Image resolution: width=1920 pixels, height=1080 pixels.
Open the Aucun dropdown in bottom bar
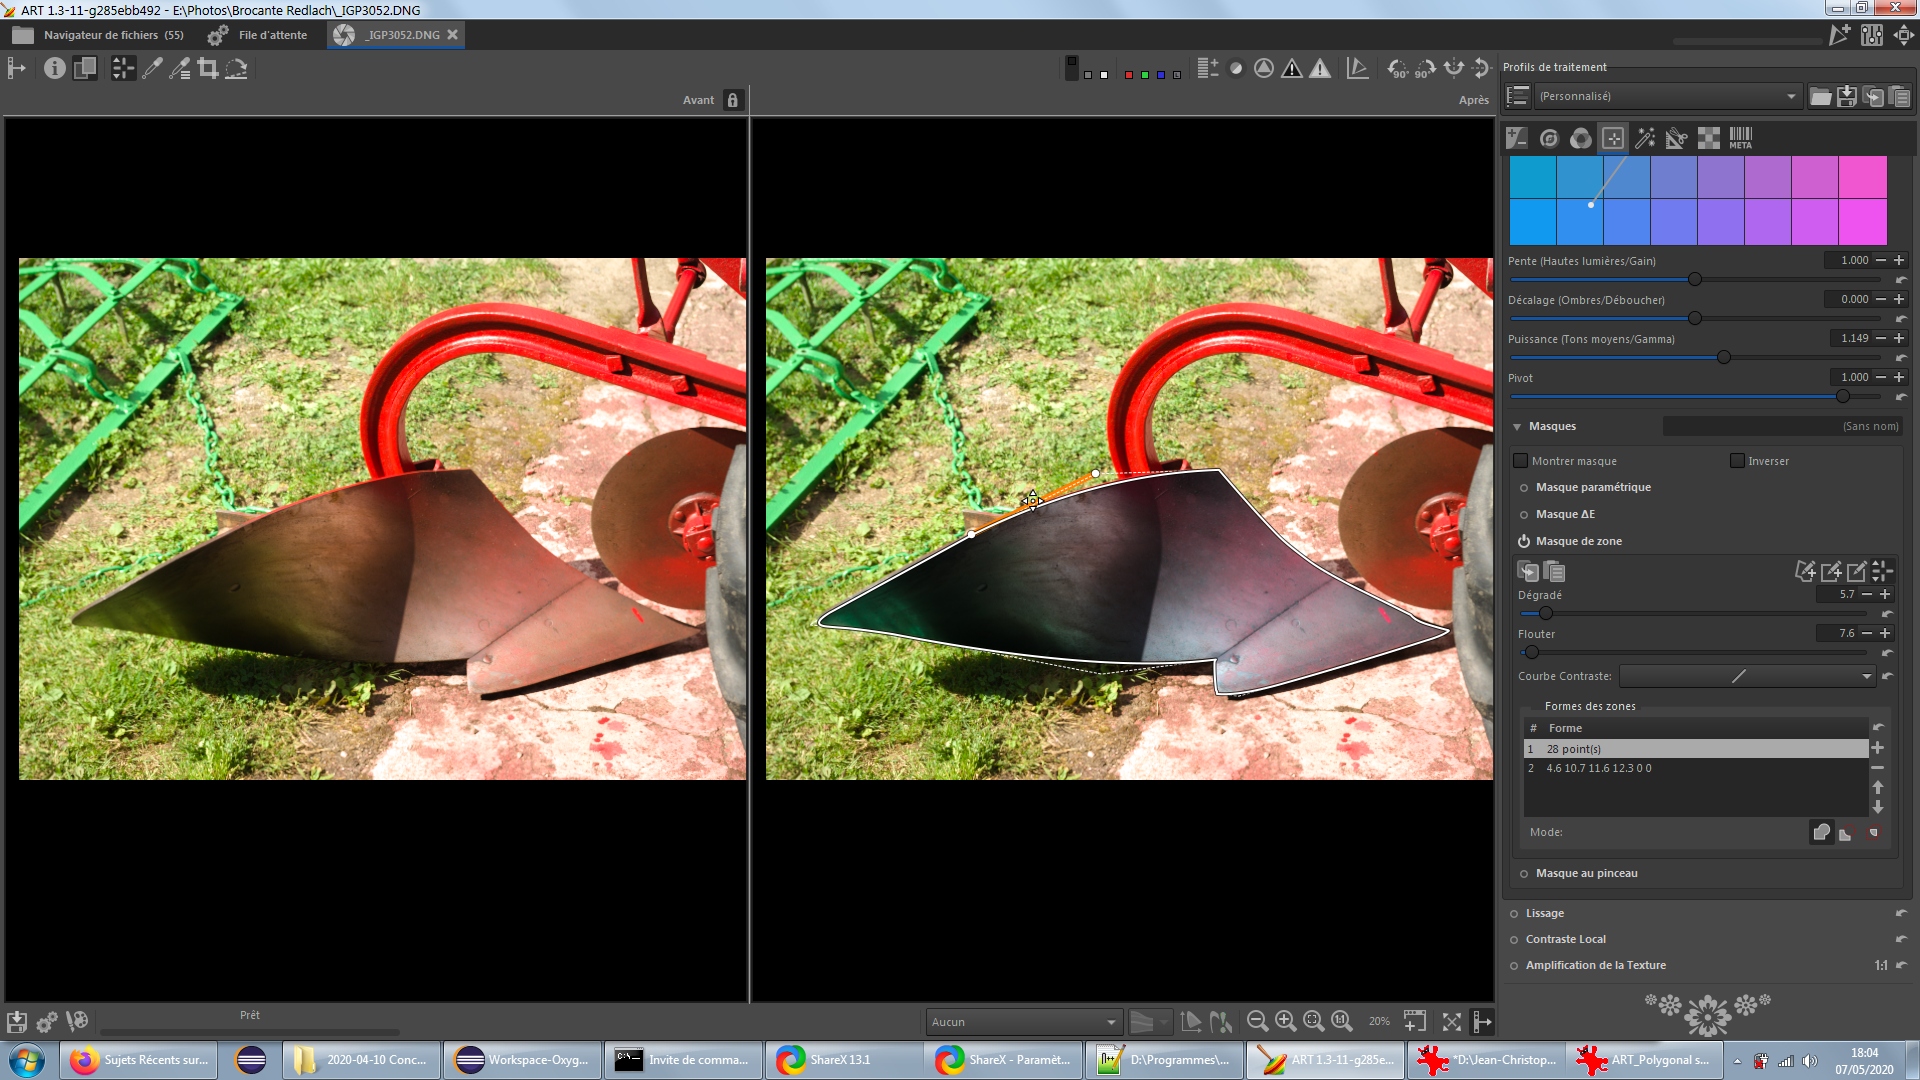[1022, 1021]
